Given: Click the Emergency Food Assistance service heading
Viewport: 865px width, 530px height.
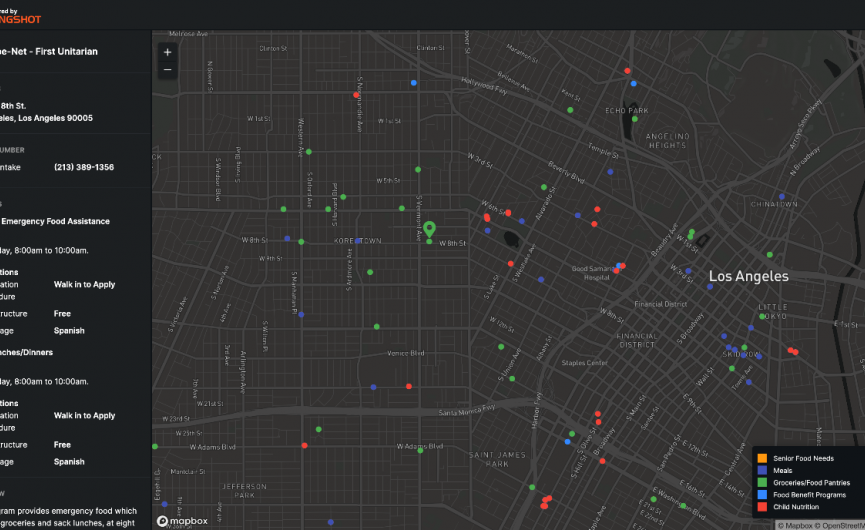Looking at the screenshot, I should pos(56,221).
